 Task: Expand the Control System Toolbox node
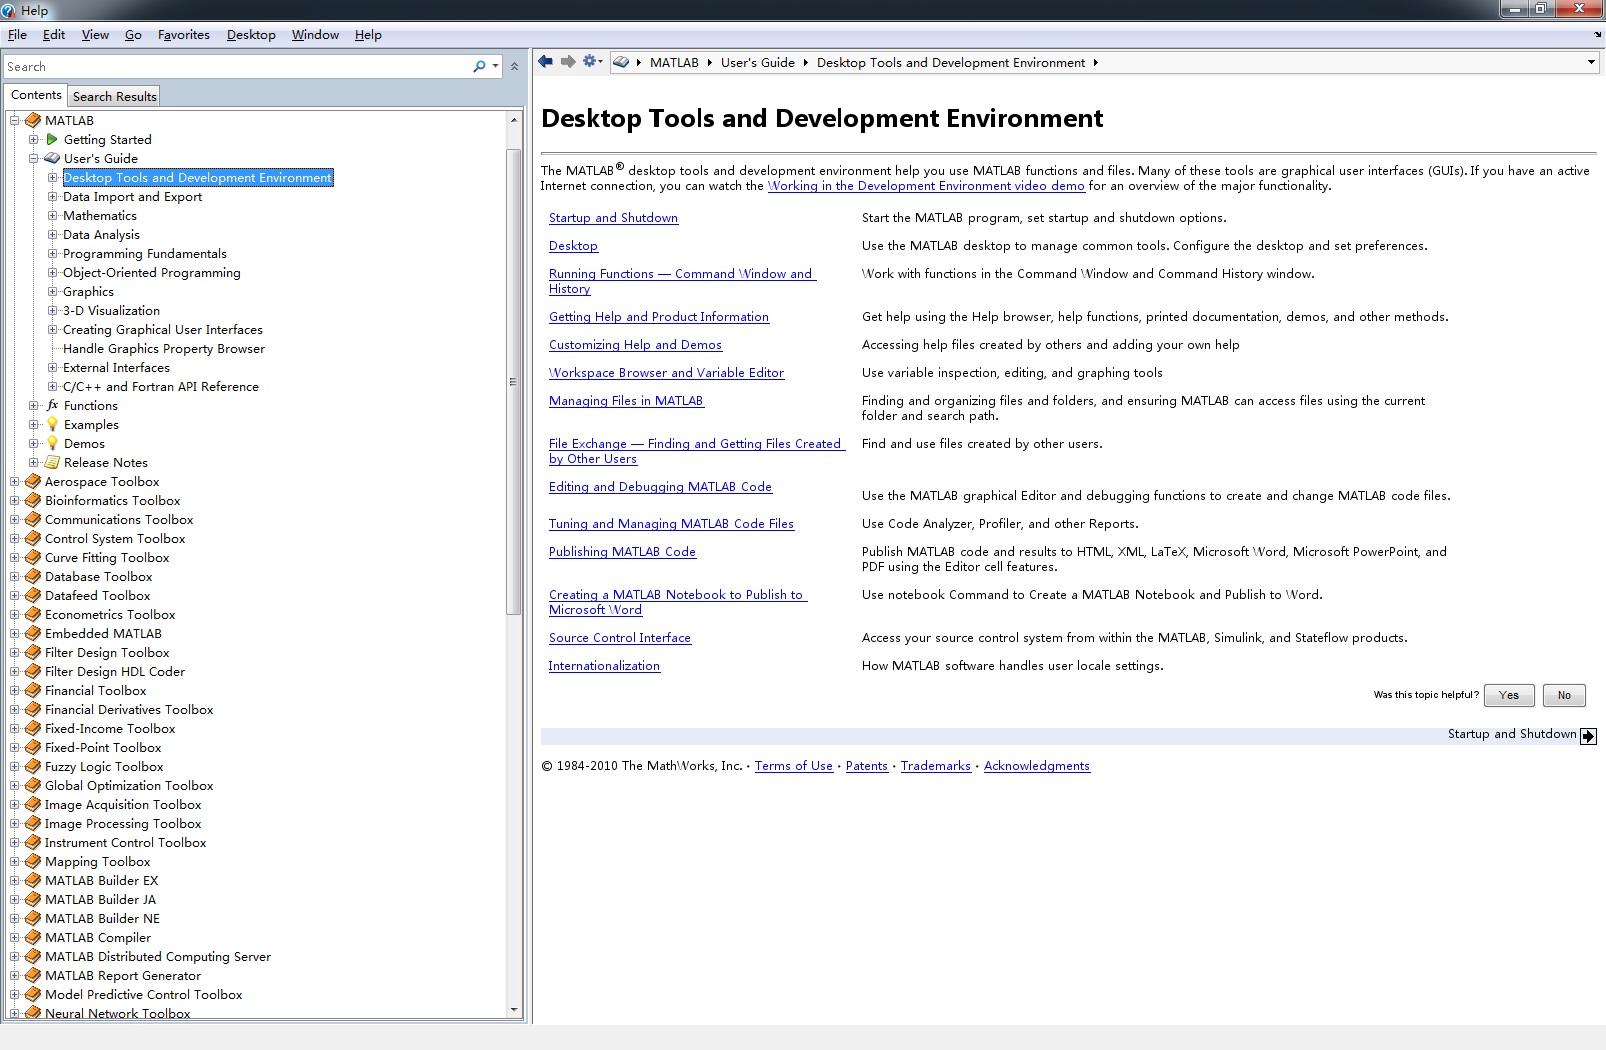(x=15, y=538)
